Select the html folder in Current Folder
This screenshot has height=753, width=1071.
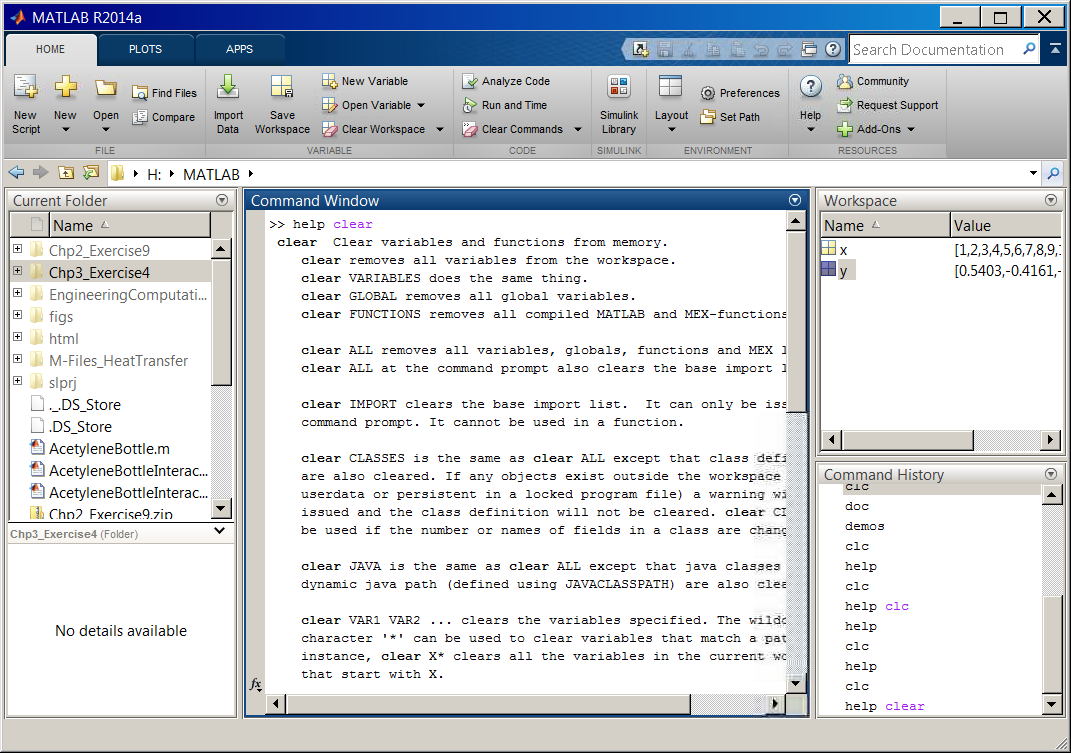tap(64, 339)
